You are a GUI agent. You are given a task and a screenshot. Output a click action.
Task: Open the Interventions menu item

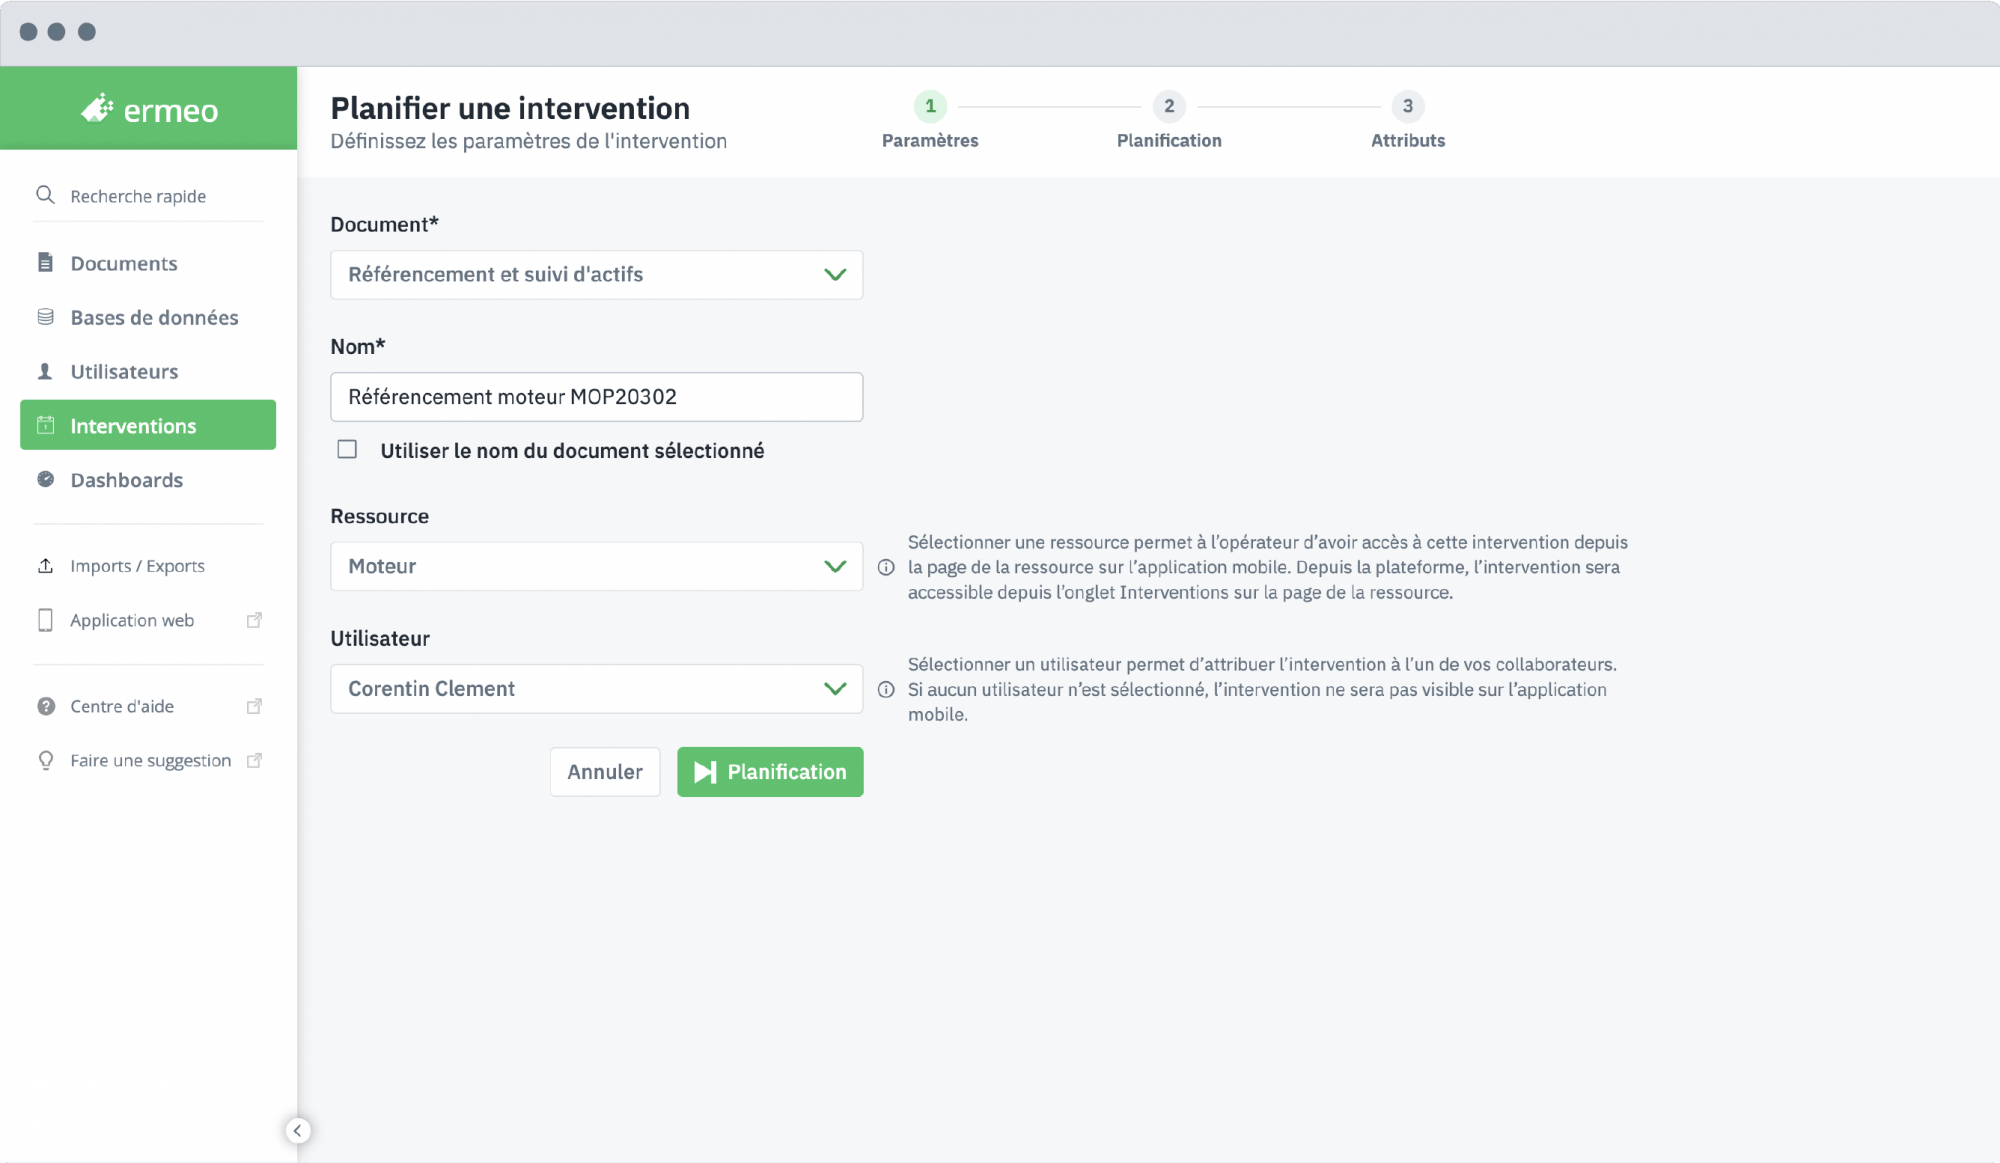click(x=148, y=425)
